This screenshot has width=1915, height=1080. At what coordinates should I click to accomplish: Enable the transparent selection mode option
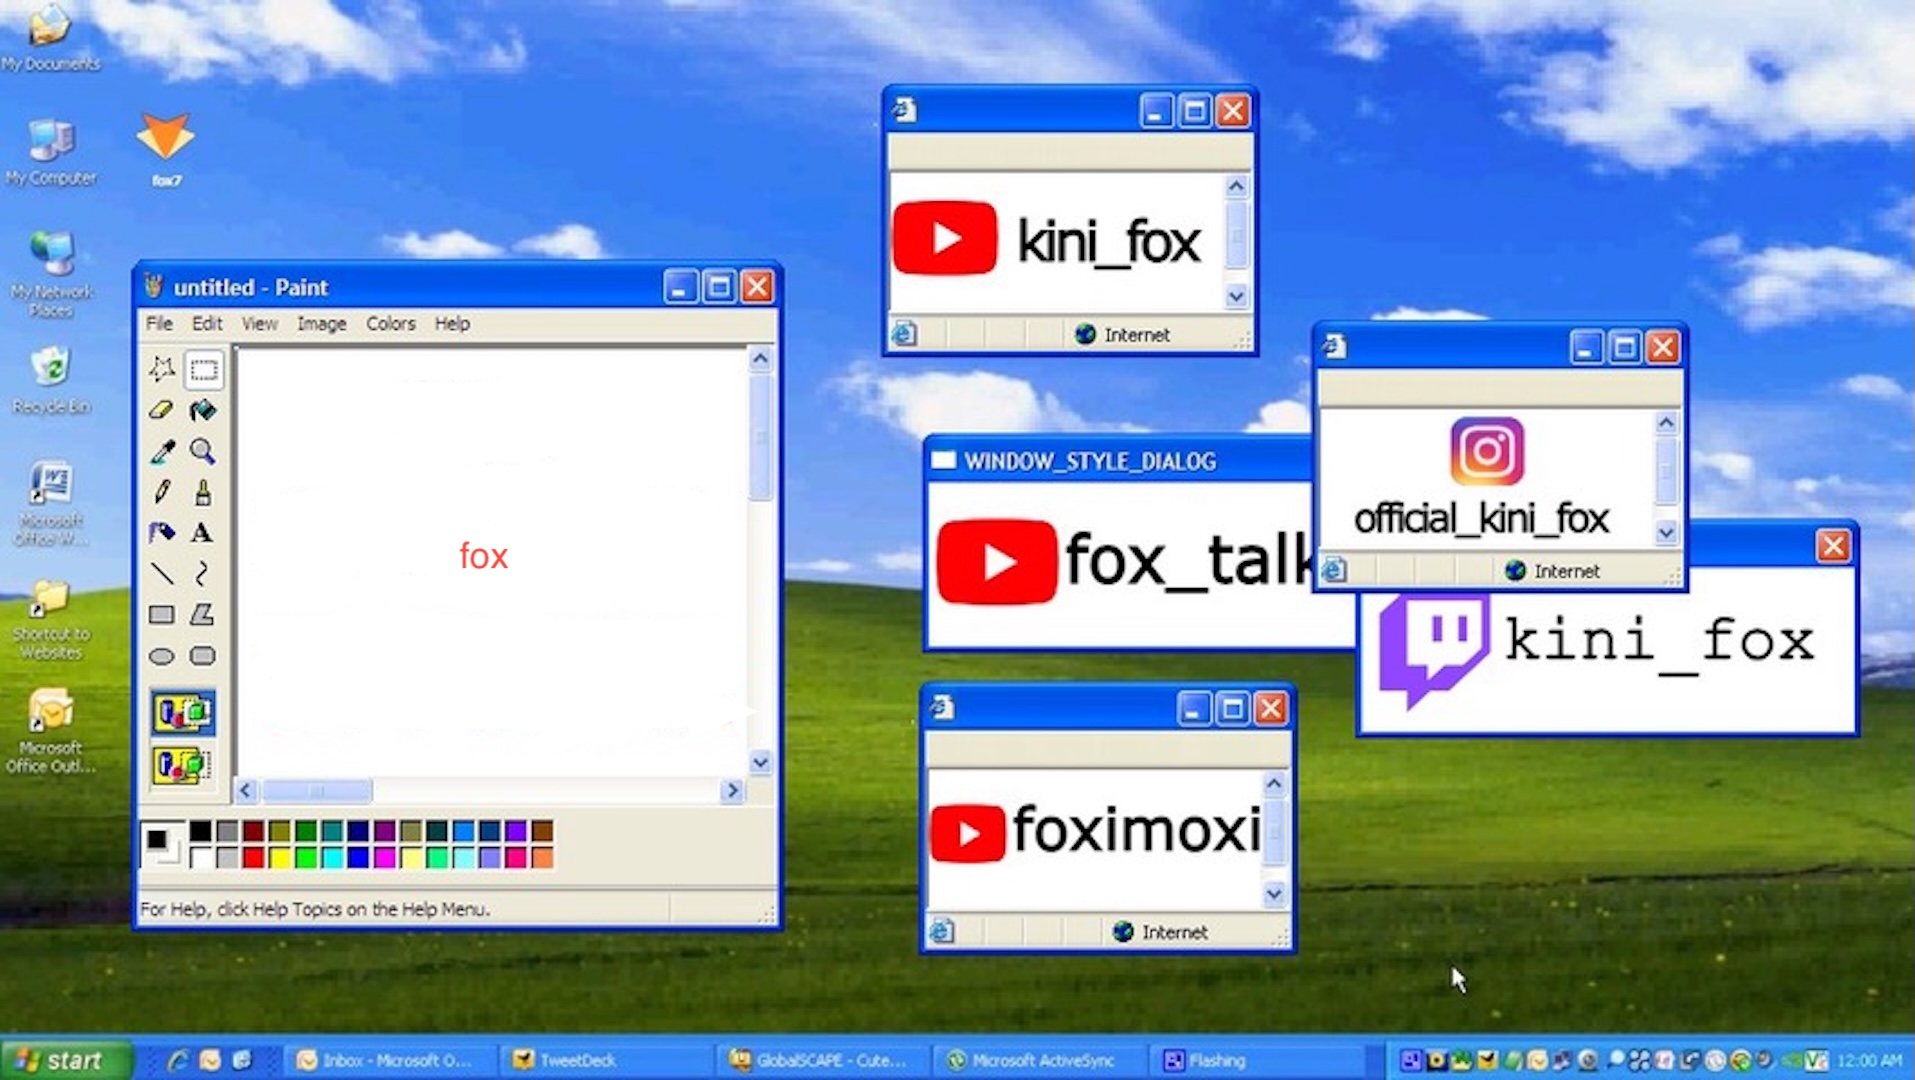(x=182, y=766)
